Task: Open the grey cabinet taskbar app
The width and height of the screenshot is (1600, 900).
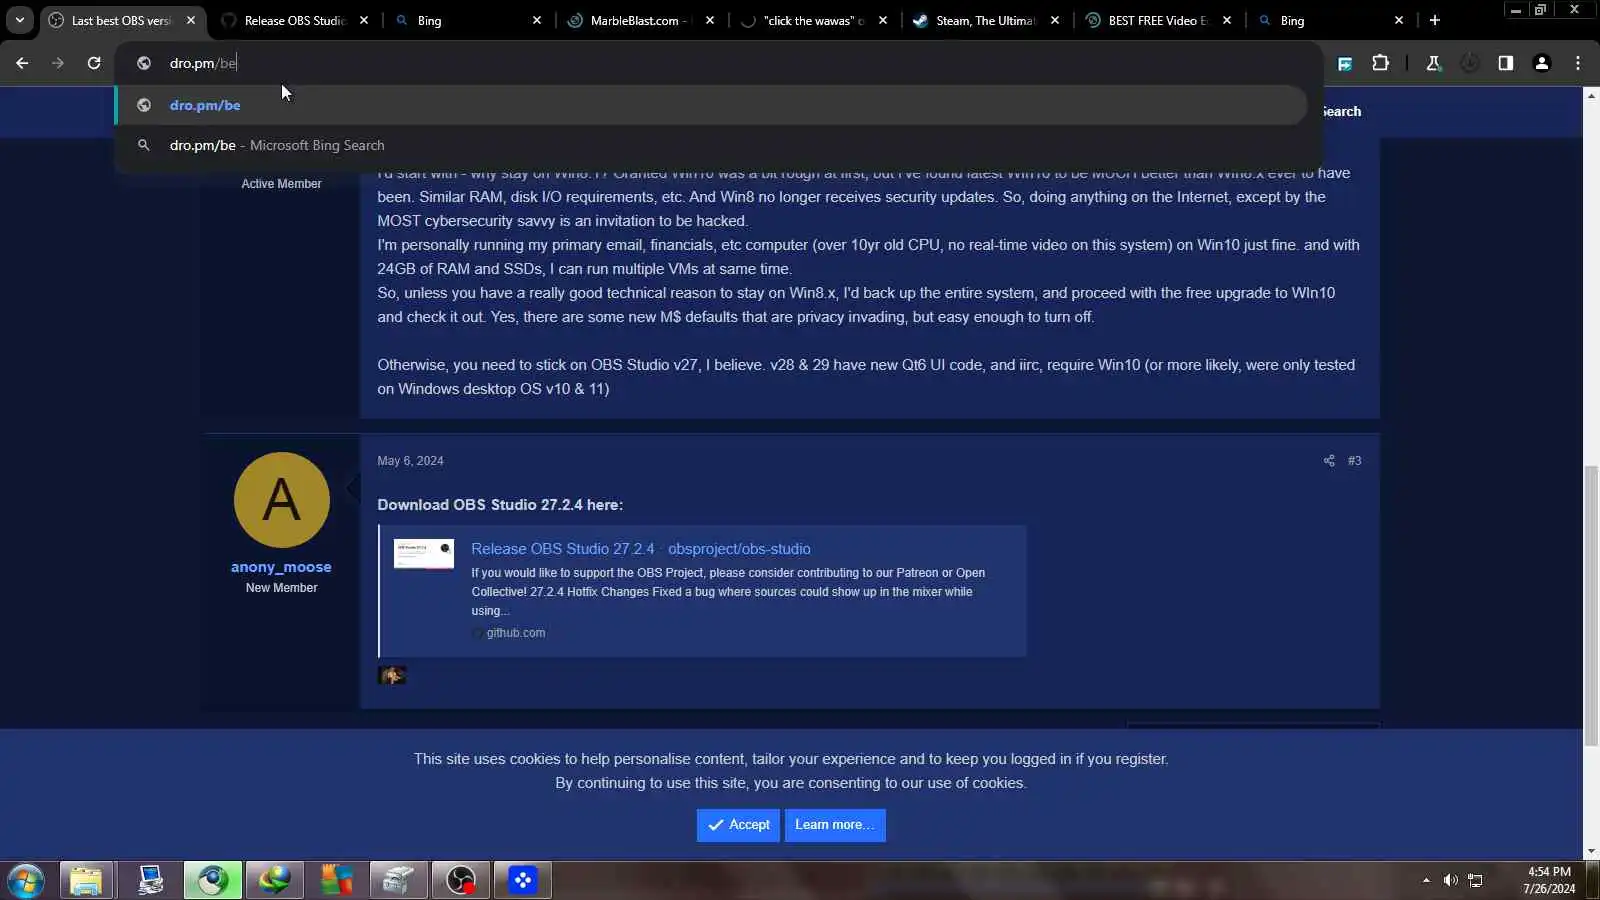Action: click(x=398, y=881)
